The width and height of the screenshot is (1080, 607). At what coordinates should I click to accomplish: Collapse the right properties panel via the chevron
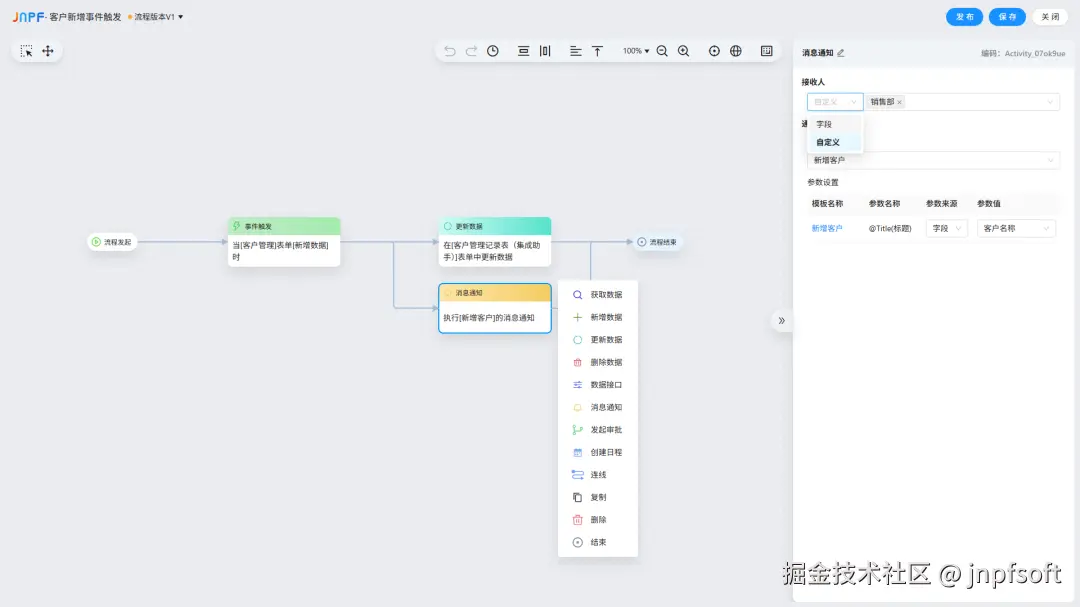(781, 321)
